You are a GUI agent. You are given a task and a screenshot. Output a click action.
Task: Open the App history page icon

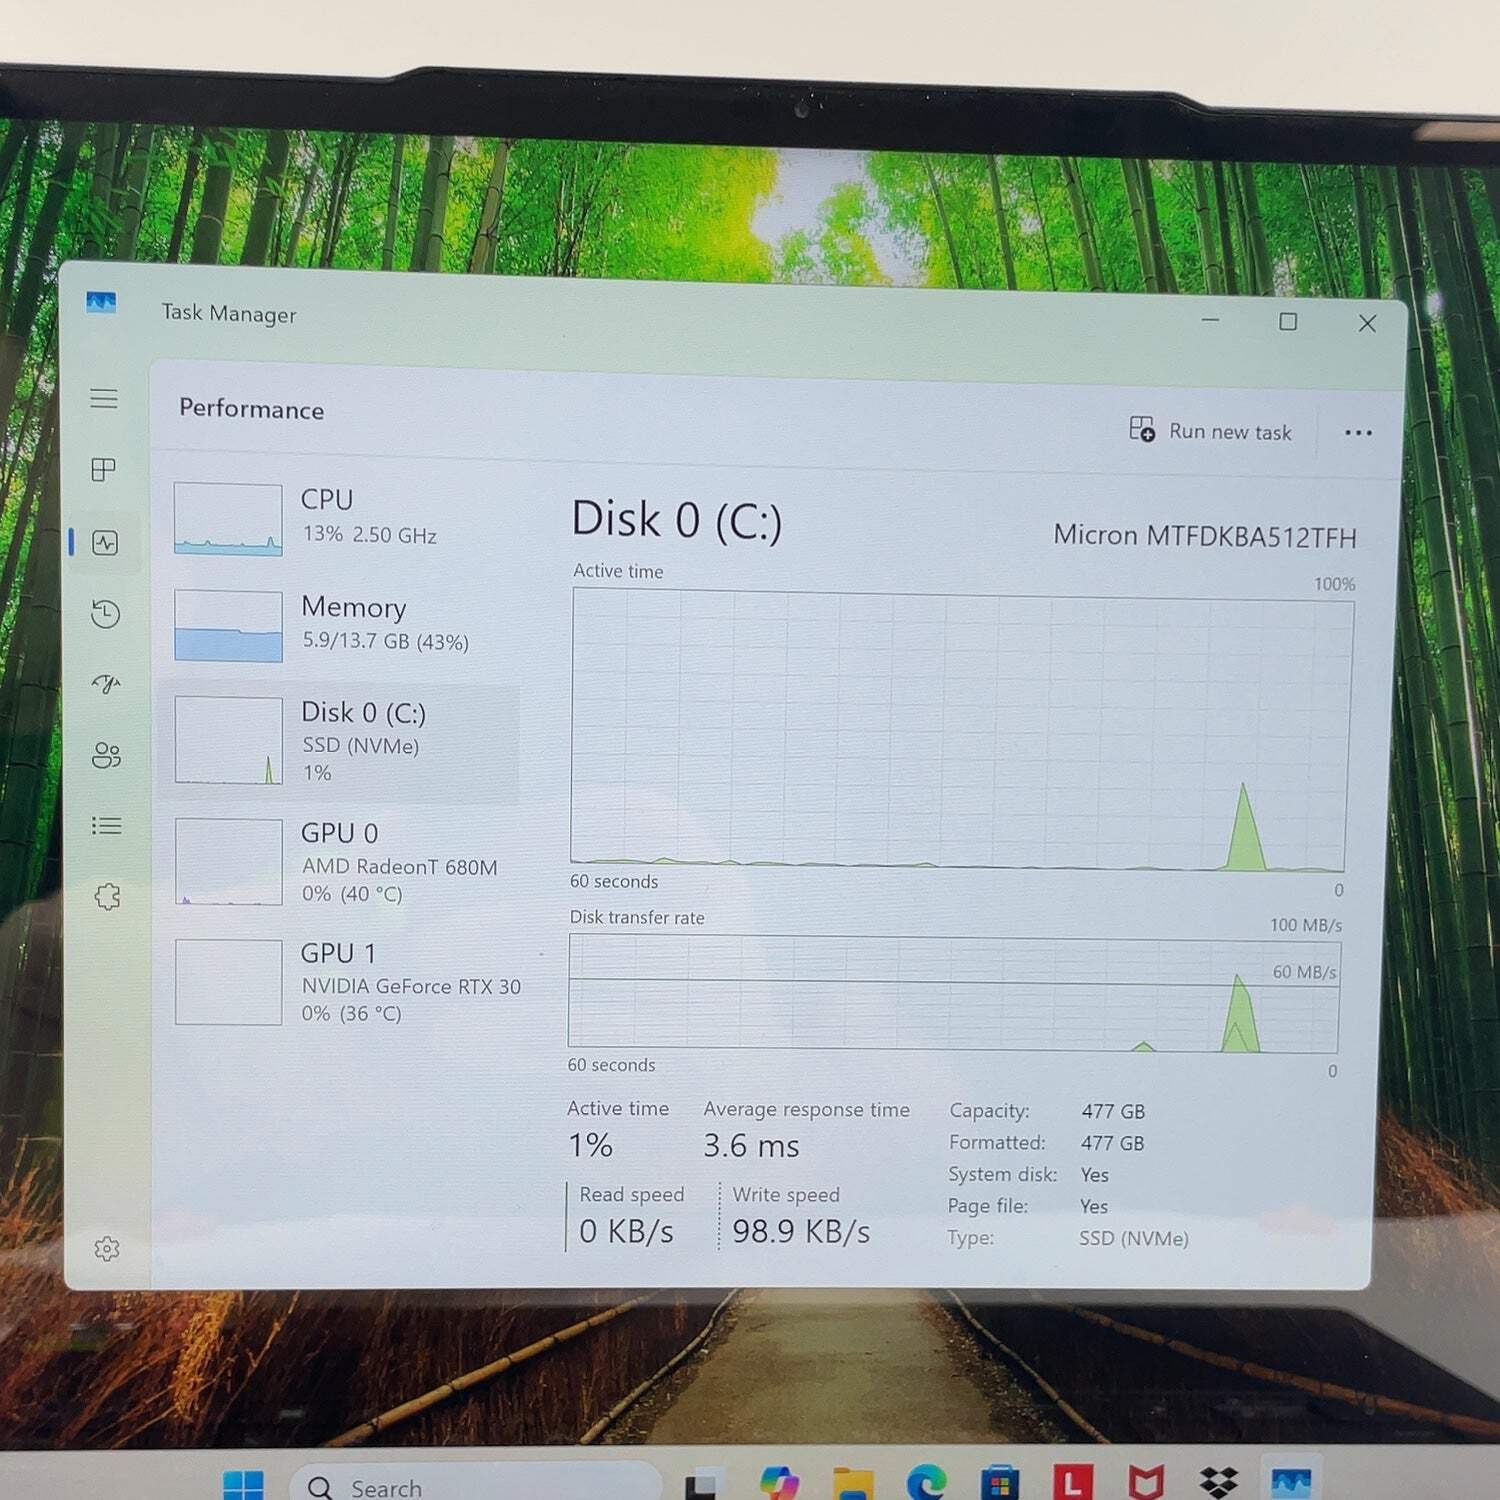pos(105,613)
